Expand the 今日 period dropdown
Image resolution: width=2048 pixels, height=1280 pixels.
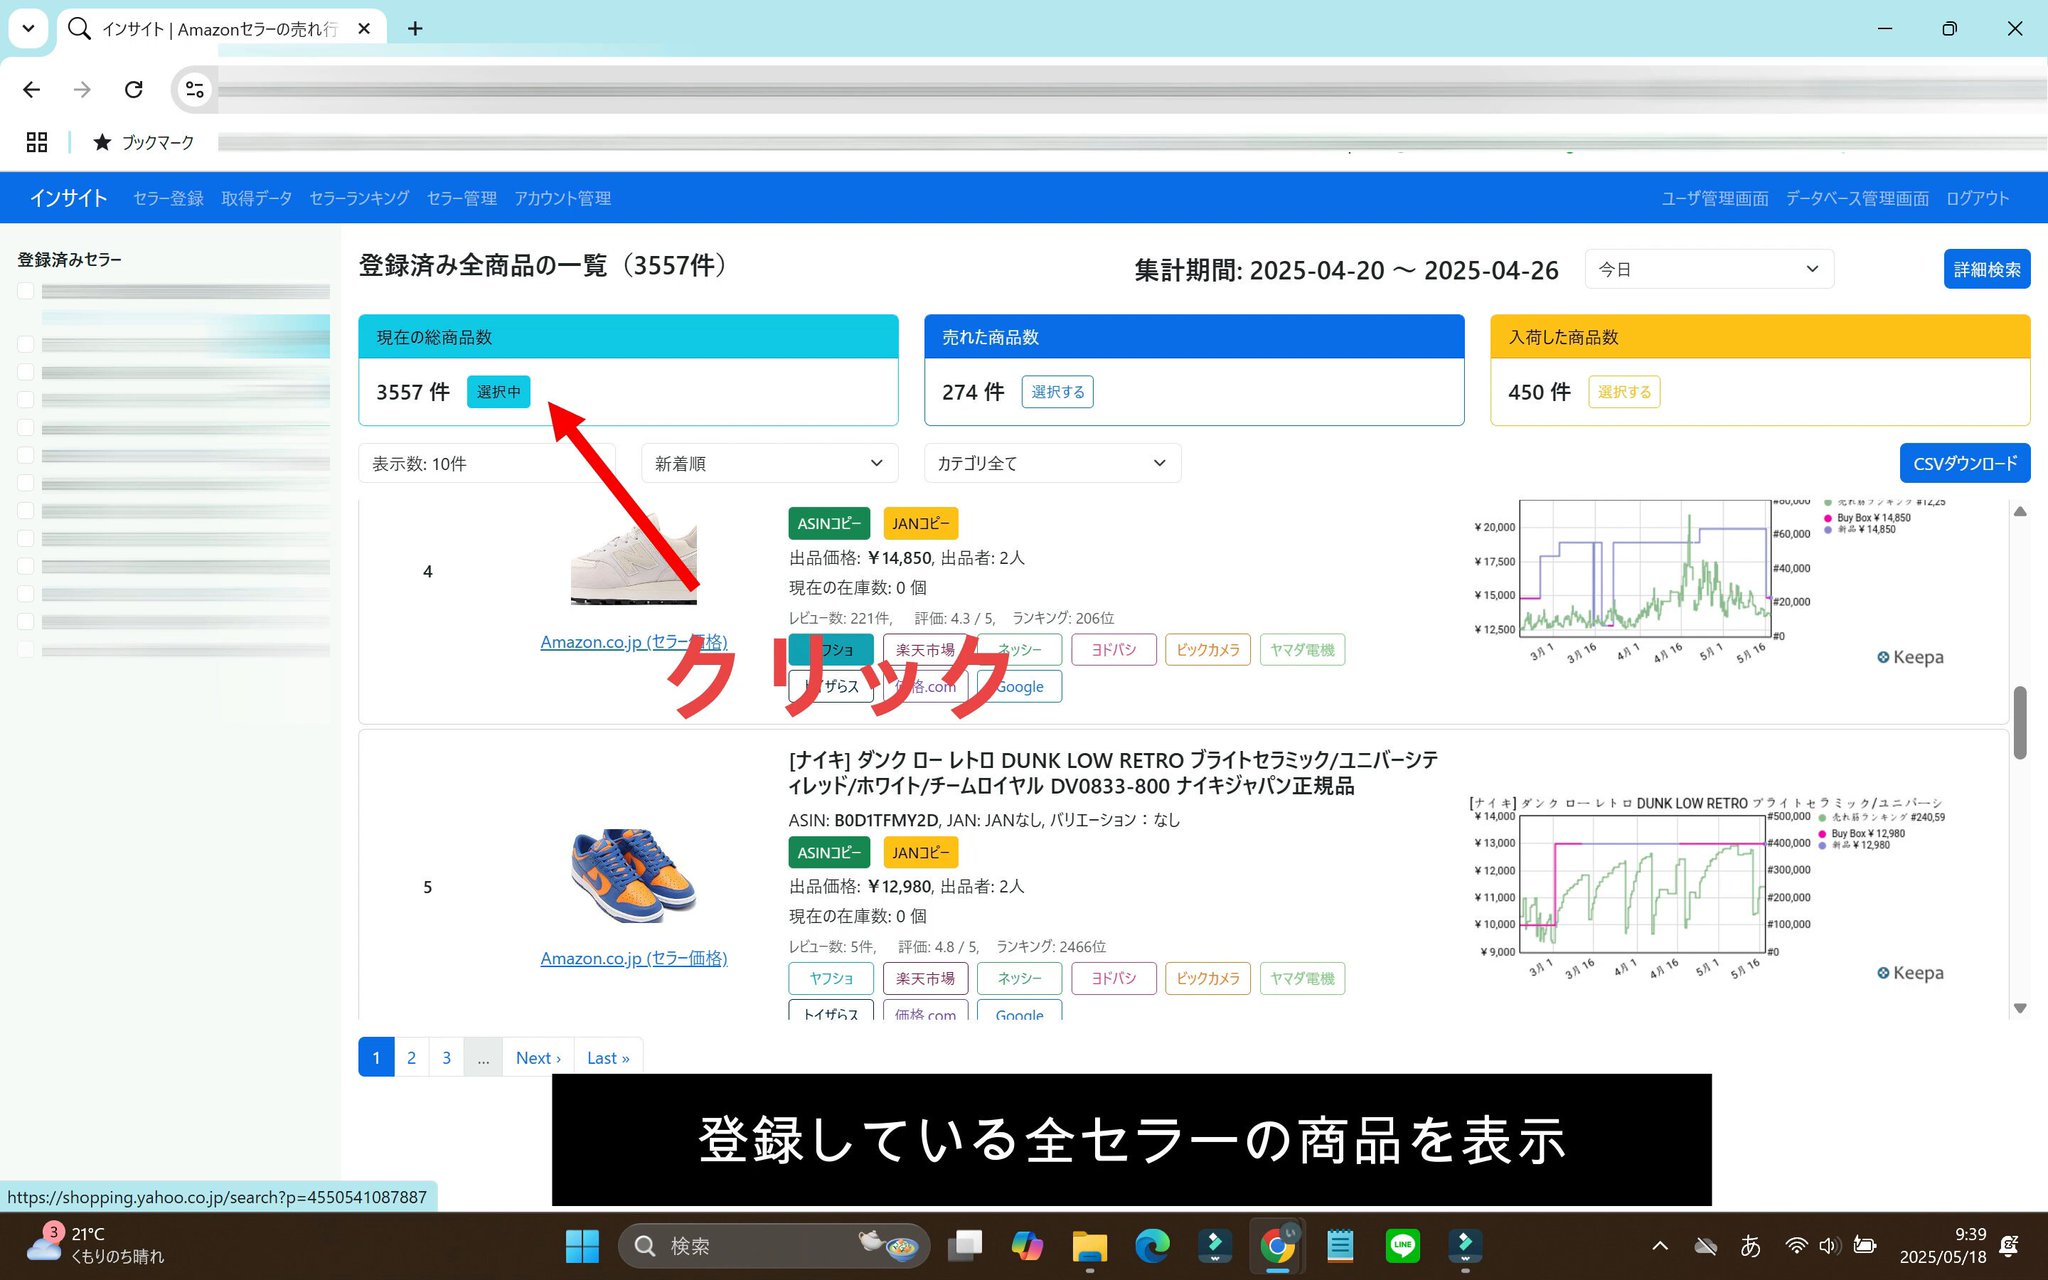coord(1709,269)
